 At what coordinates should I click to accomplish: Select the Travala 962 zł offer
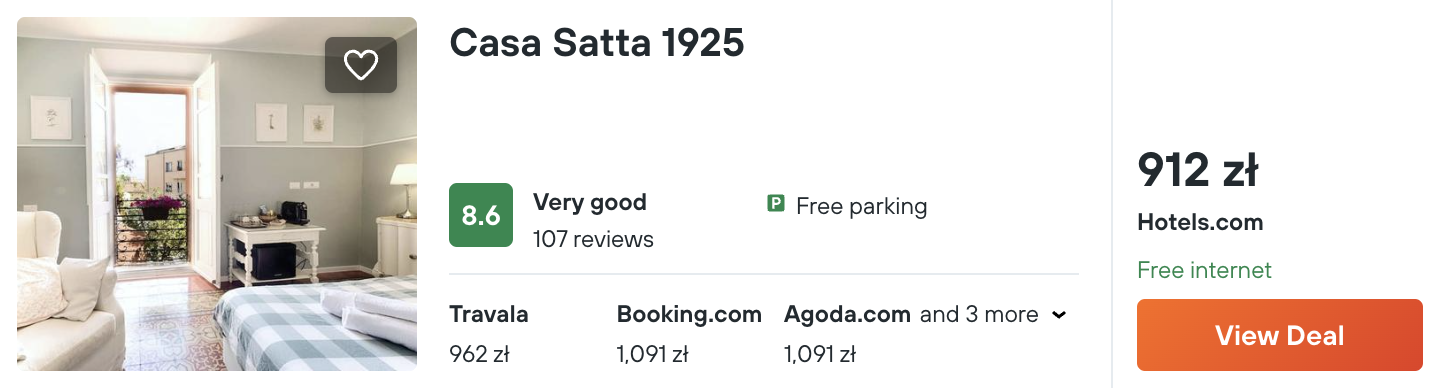(x=490, y=334)
